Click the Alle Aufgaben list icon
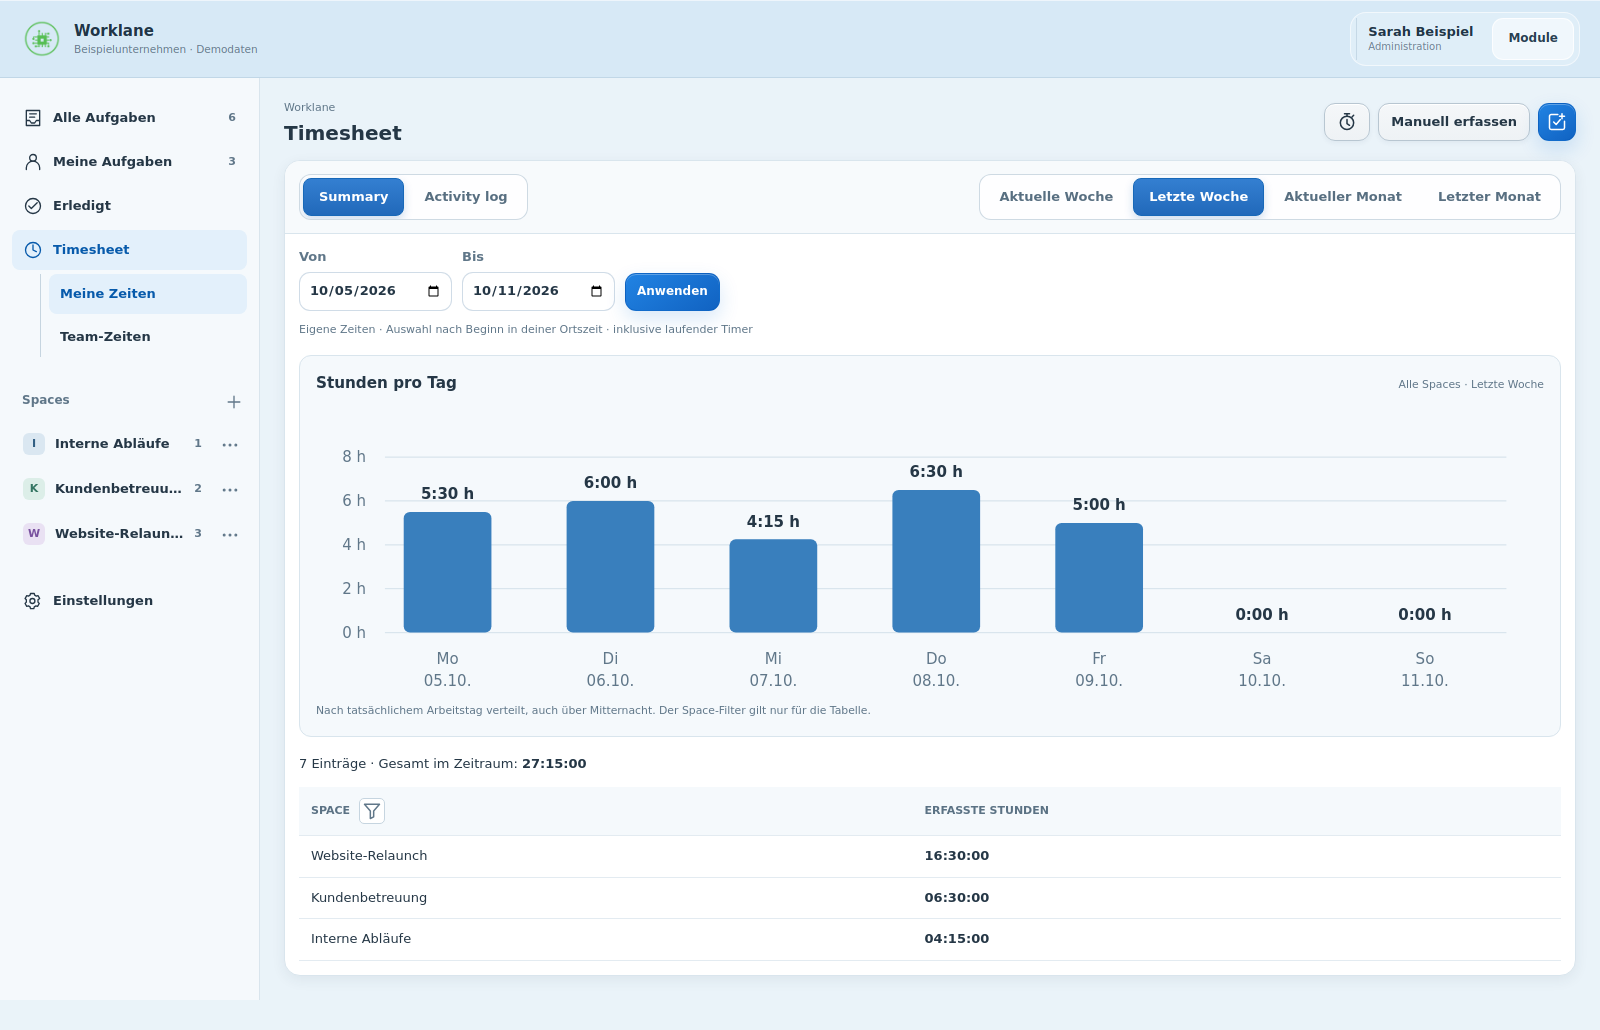Viewport: 1600px width, 1030px height. tap(33, 118)
